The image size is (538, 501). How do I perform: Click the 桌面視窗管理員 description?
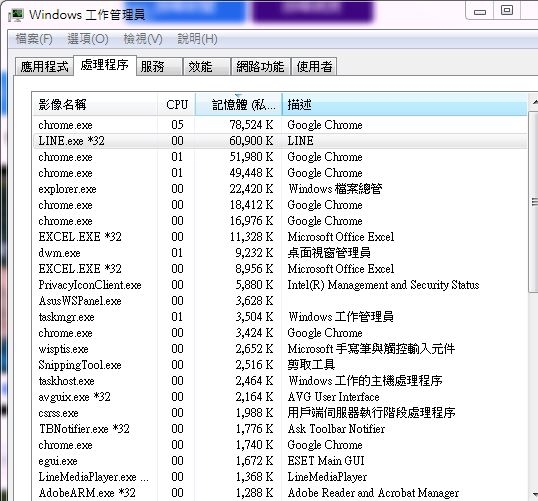[x=329, y=253]
